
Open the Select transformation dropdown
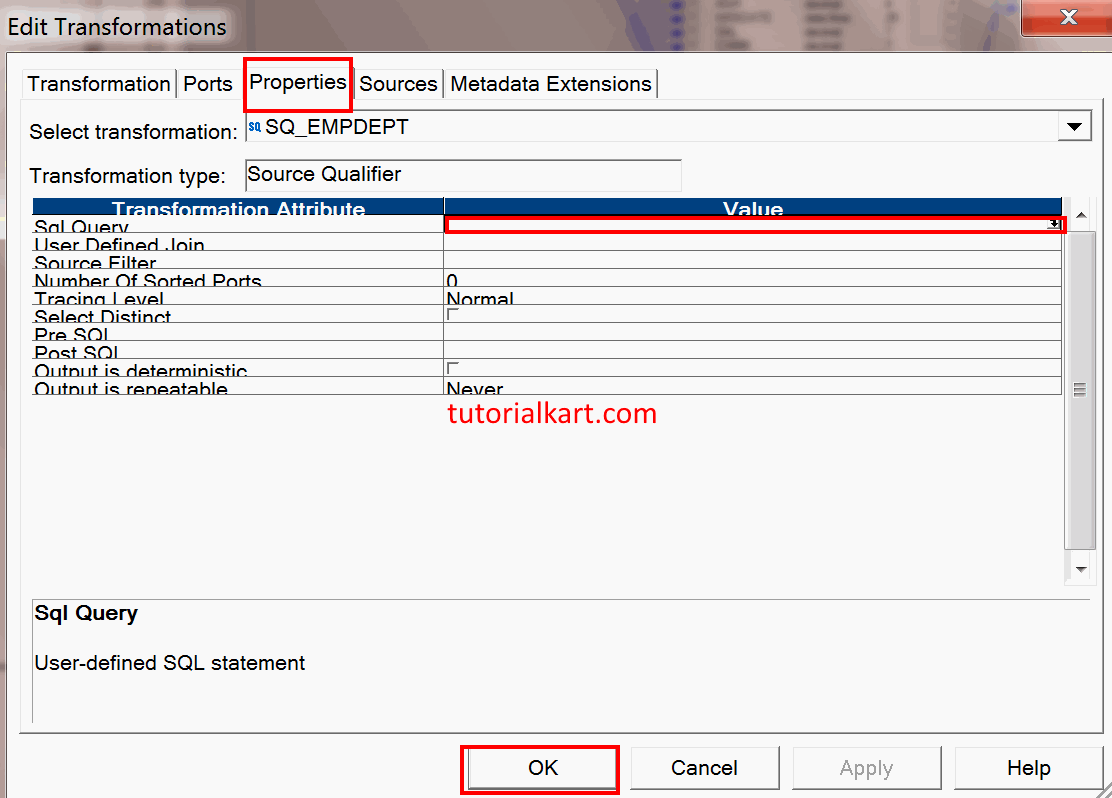(x=1075, y=126)
